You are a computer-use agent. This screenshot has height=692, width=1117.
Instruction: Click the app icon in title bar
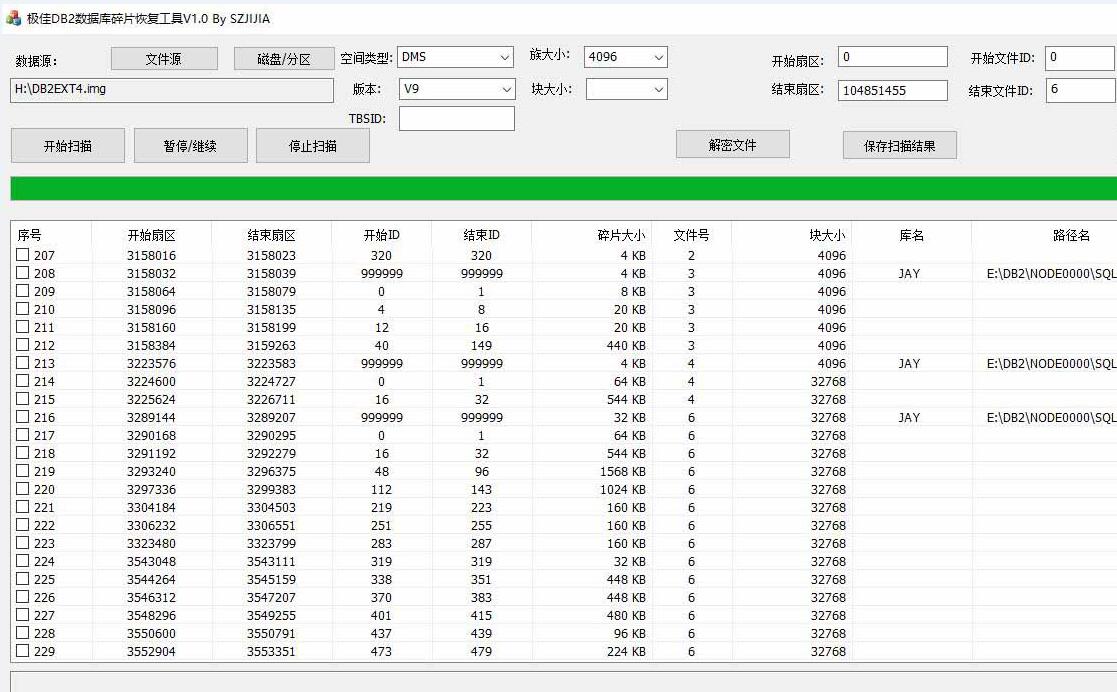pyautogui.click(x=13, y=18)
